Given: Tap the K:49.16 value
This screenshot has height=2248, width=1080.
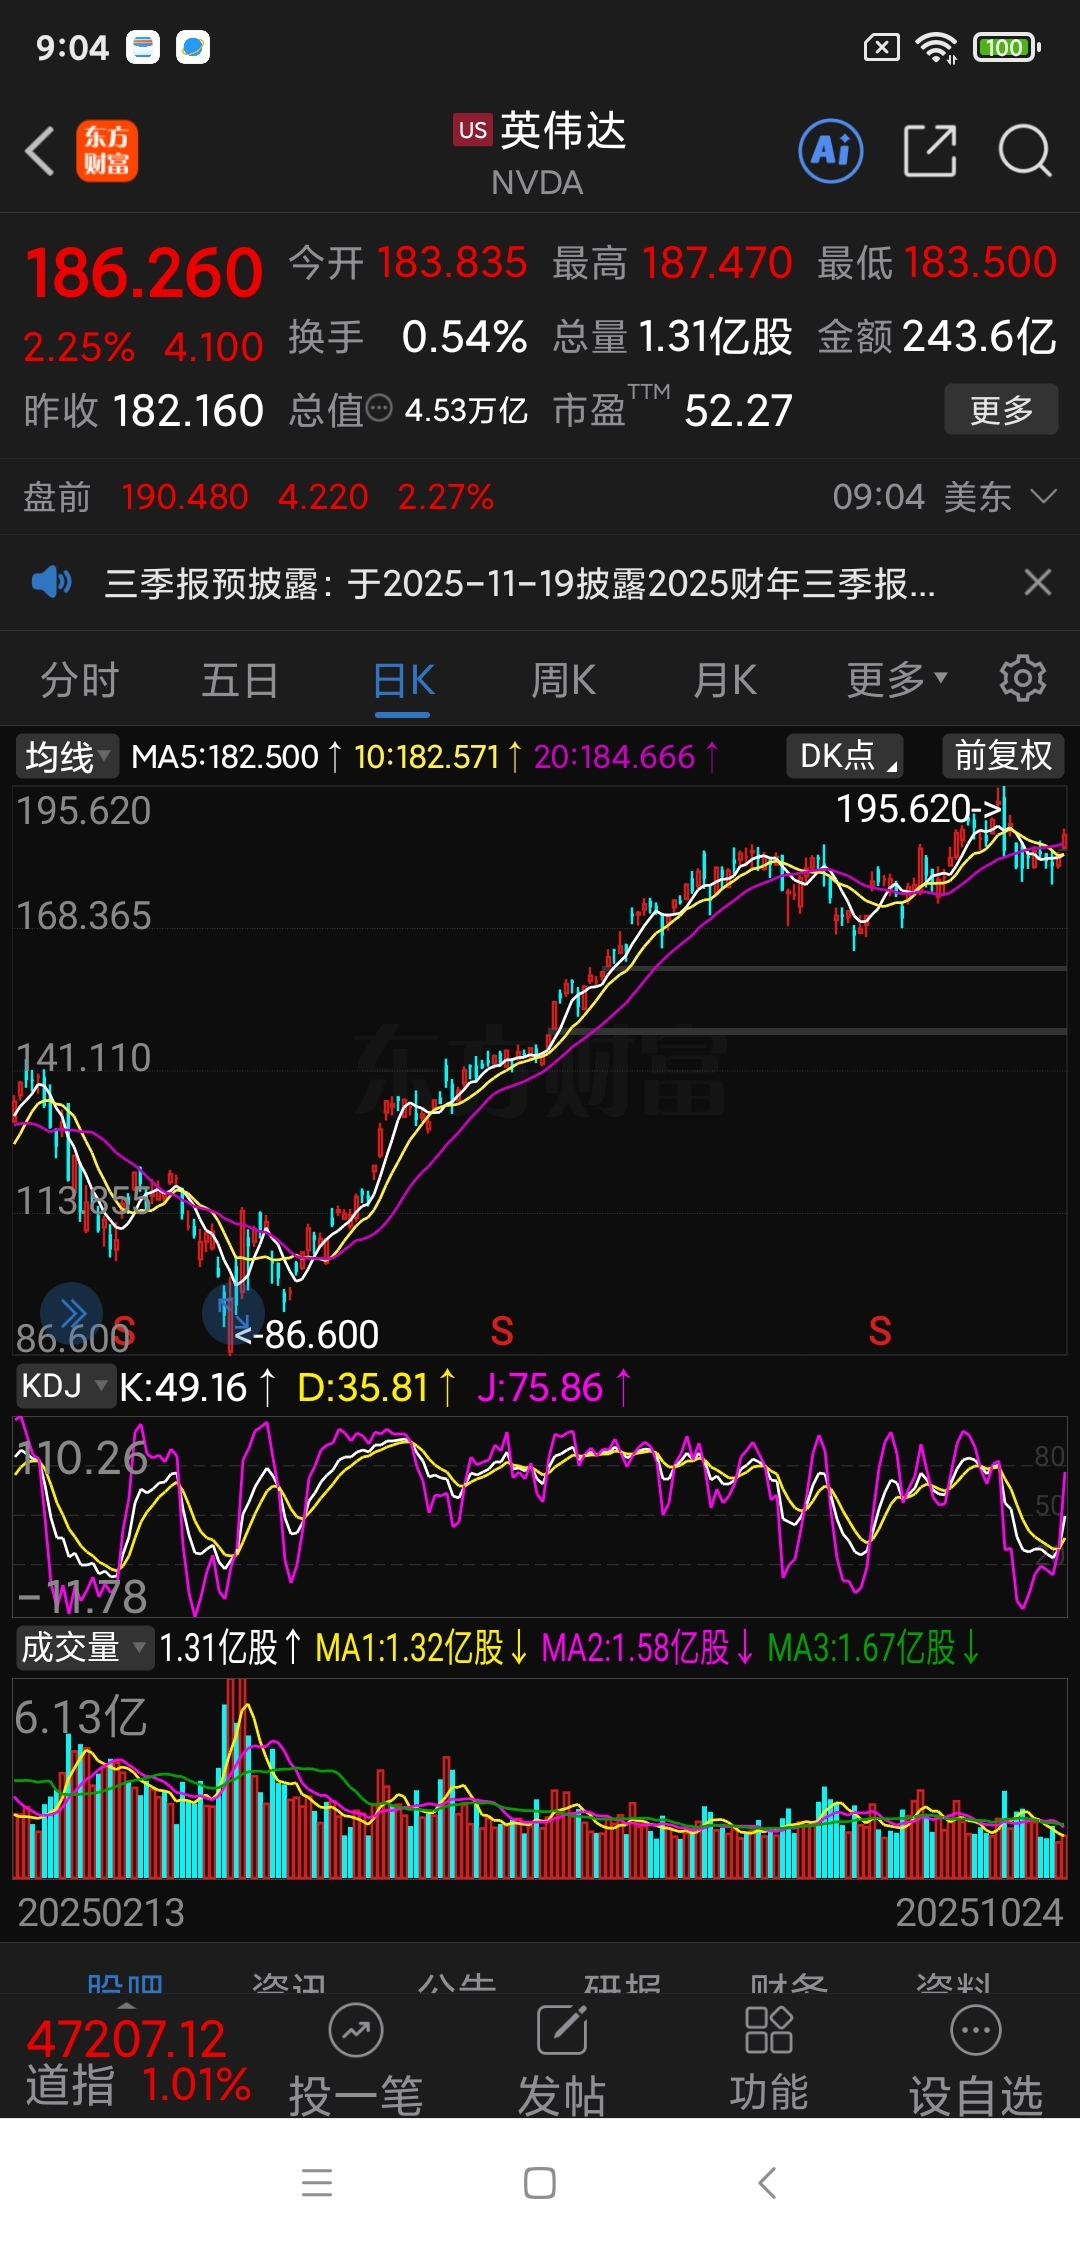Looking at the screenshot, I should click(x=198, y=1387).
